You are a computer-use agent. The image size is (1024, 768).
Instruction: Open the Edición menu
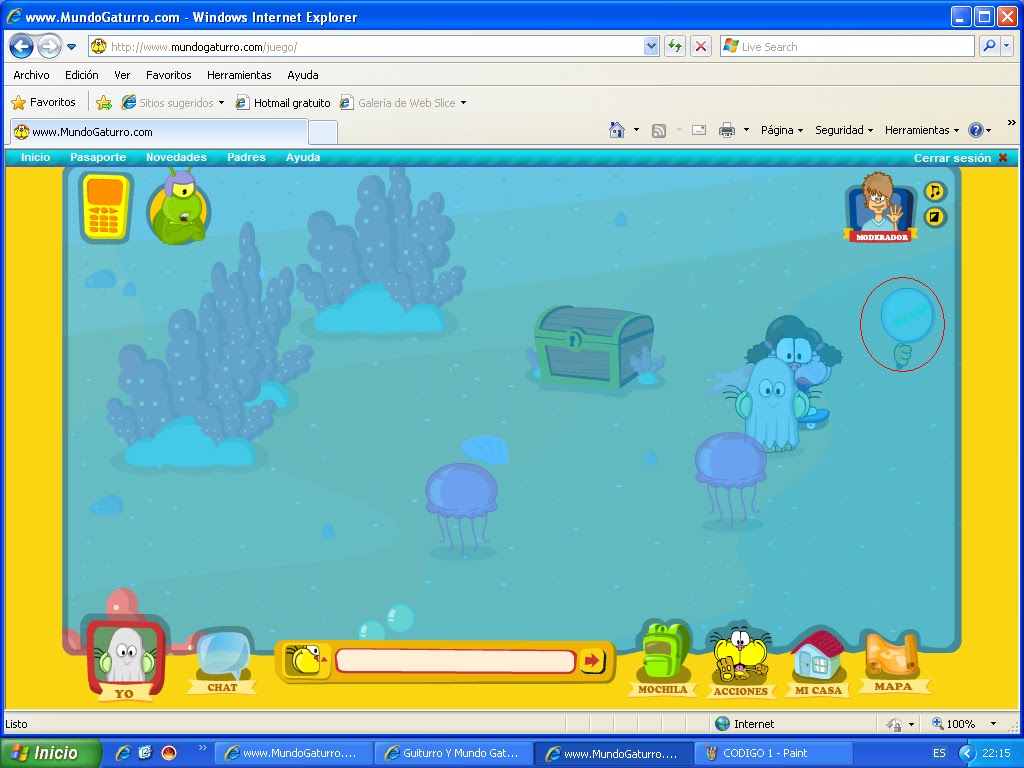coord(82,75)
